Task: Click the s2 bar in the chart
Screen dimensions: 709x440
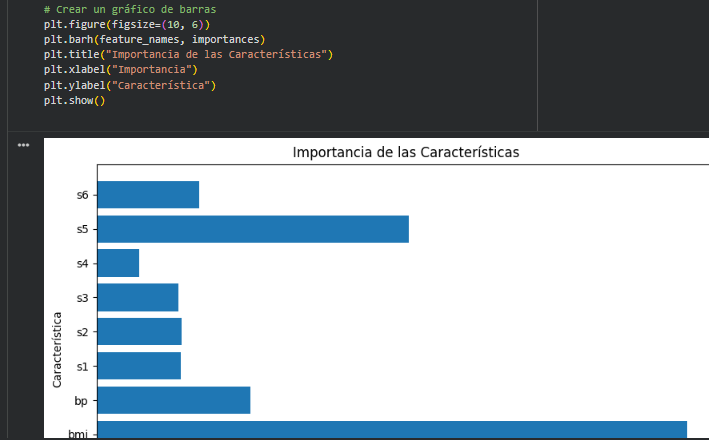Action: [x=140, y=331]
